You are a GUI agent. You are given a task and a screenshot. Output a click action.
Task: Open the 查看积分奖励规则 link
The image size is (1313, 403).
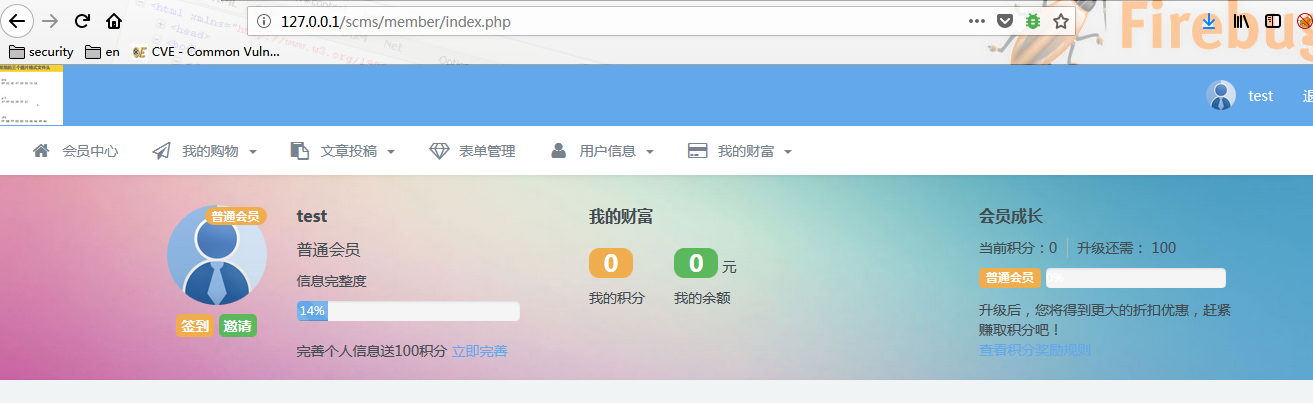point(1035,350)
